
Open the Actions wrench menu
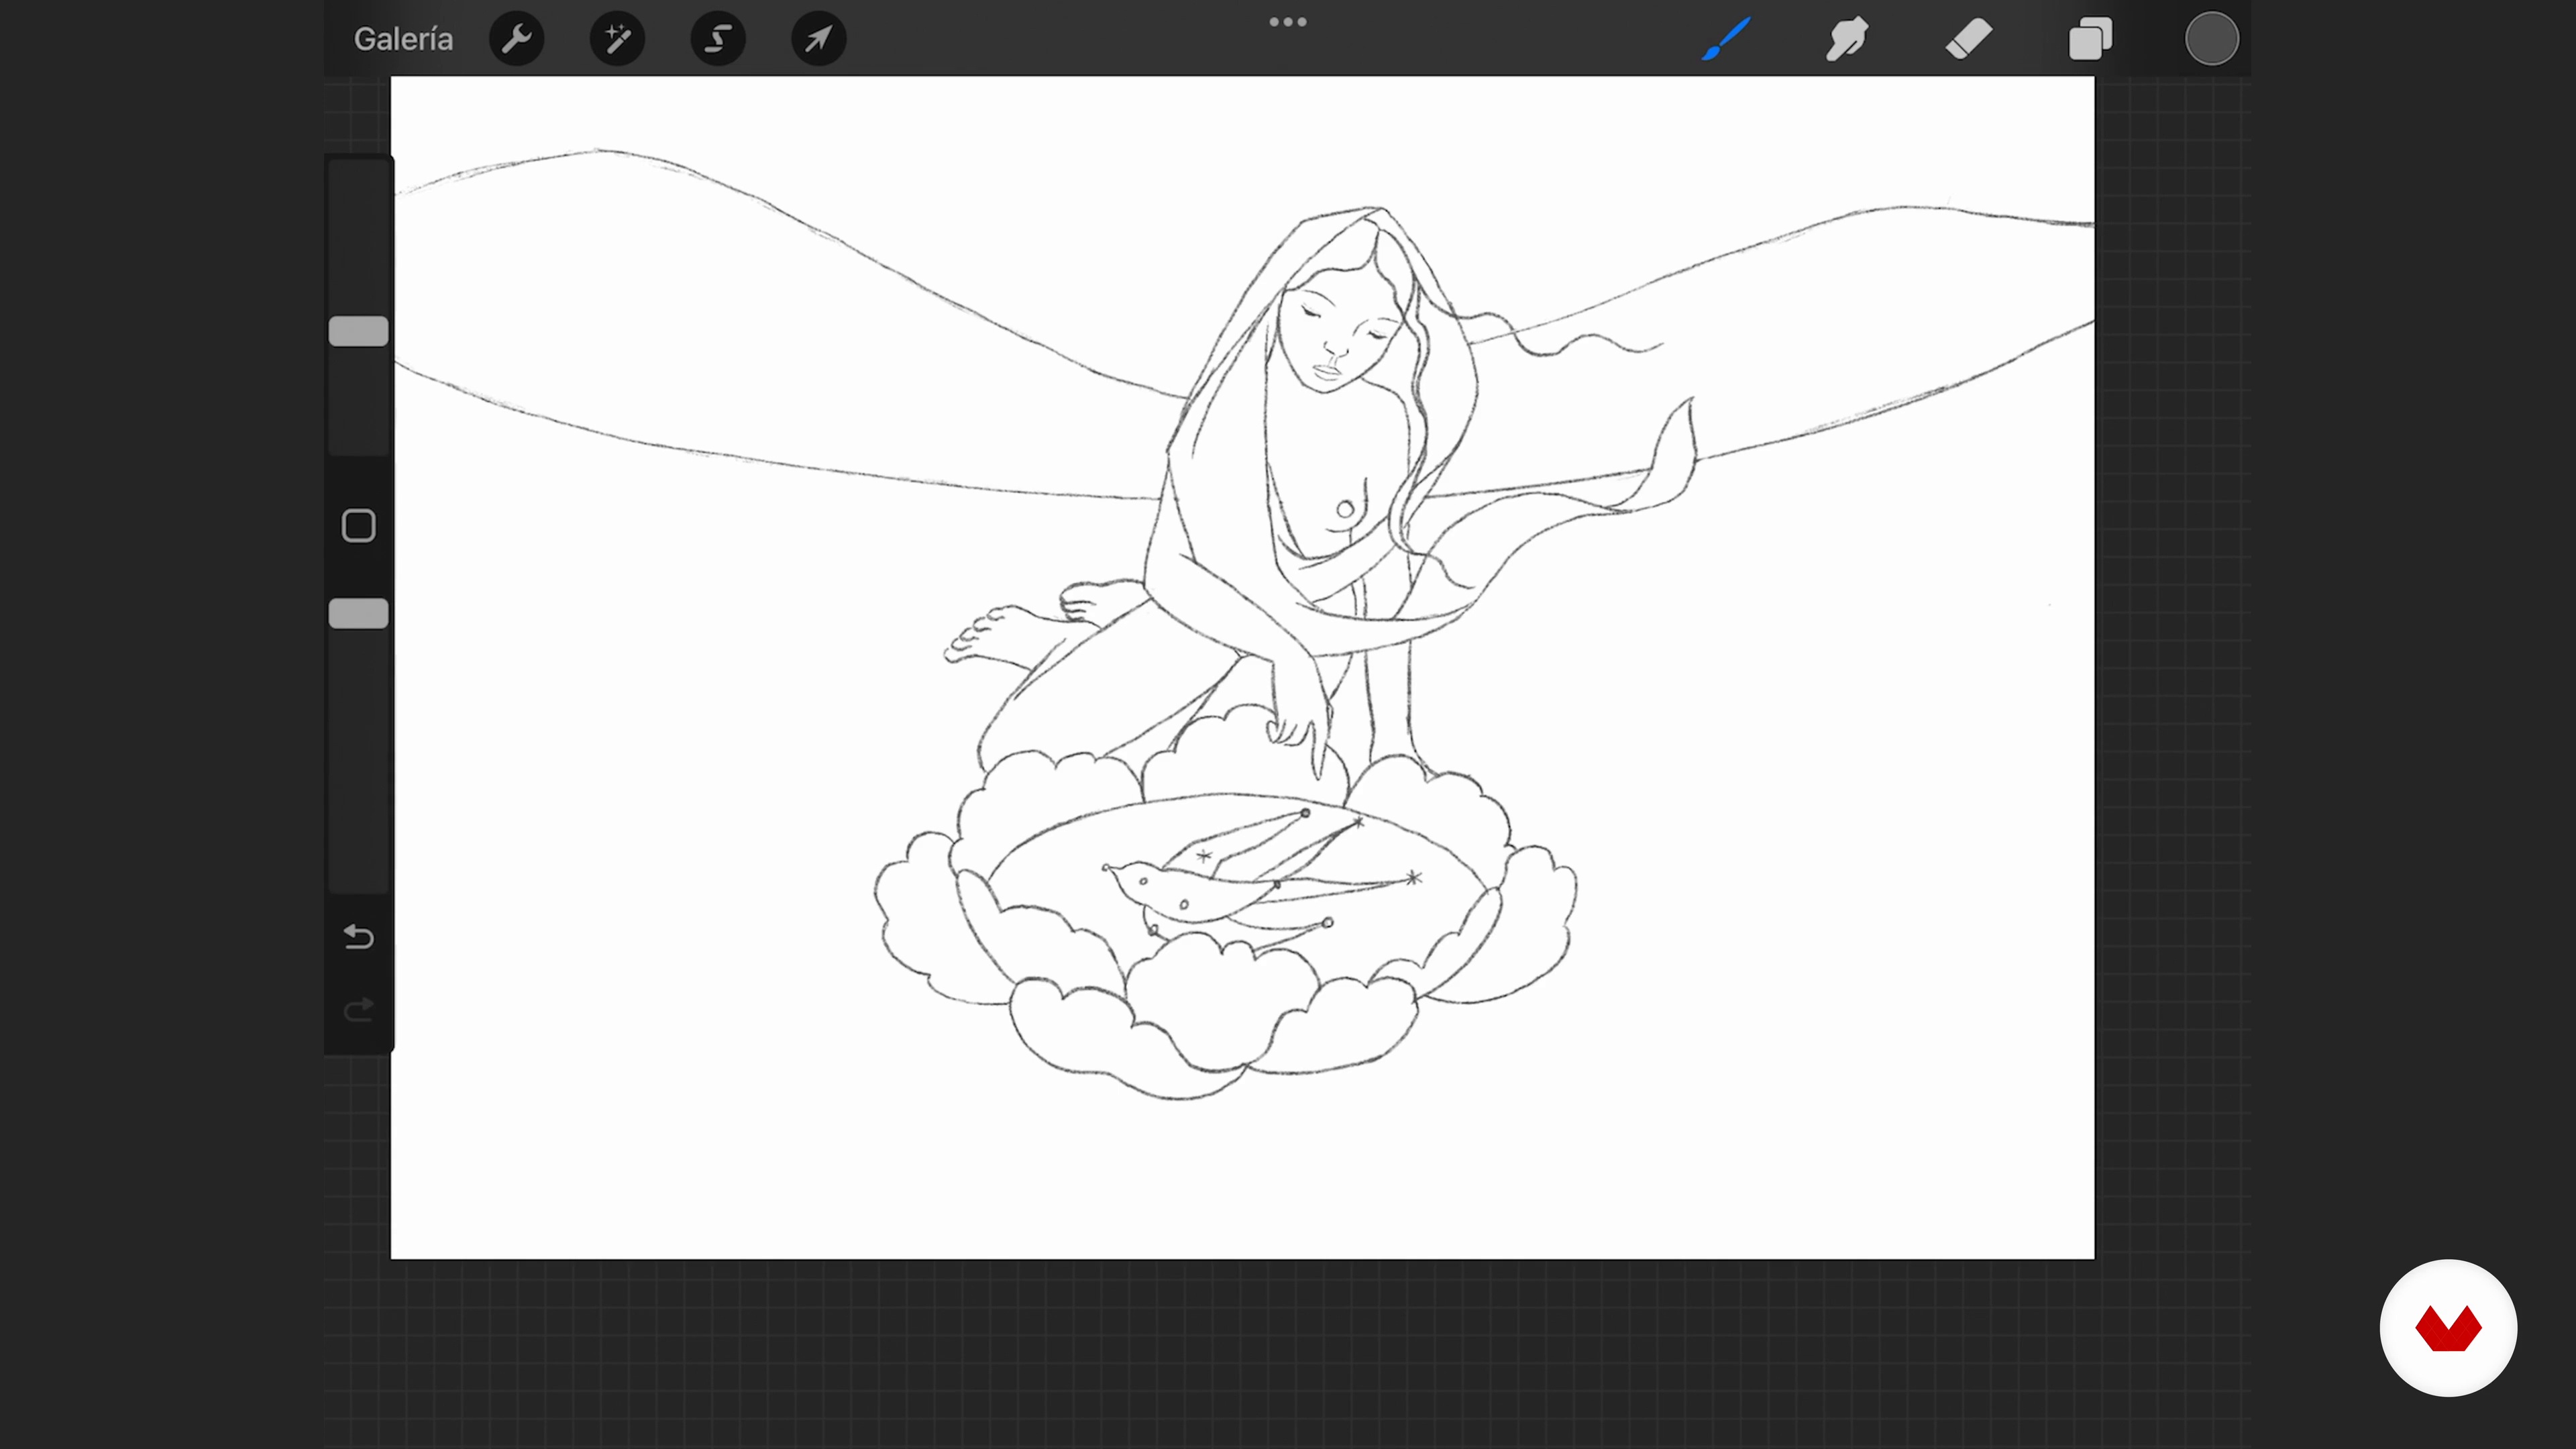tap(517, 39)
